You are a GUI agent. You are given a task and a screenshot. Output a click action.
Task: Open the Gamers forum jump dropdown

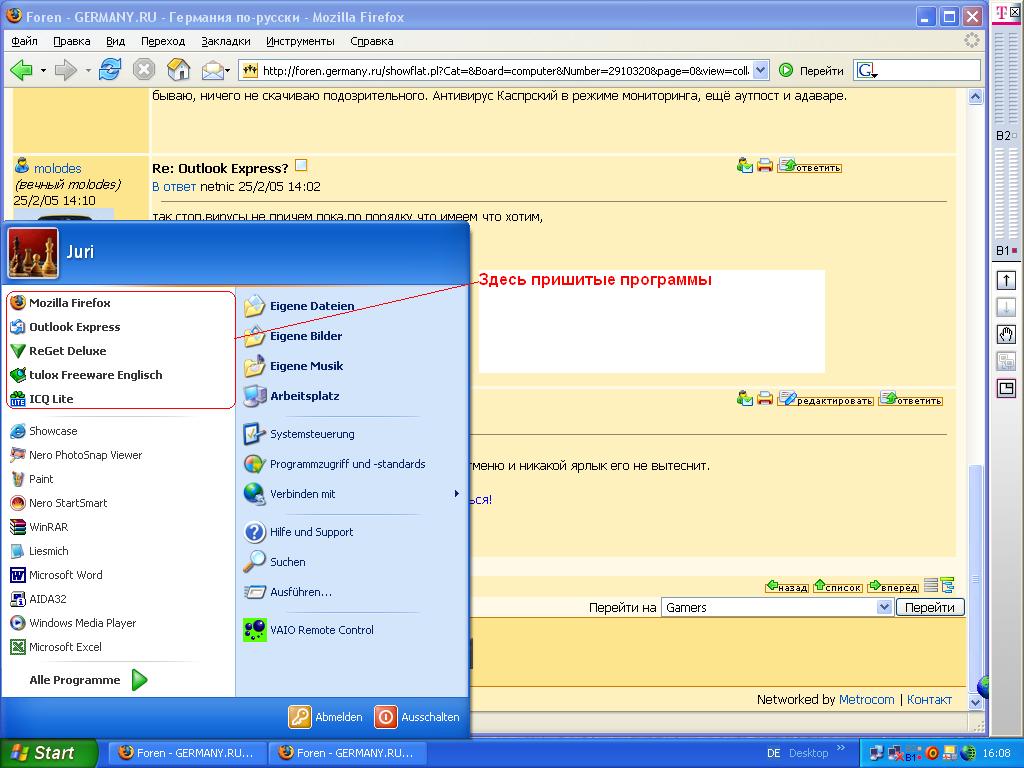pyautogui.click(x=776, y=608)
